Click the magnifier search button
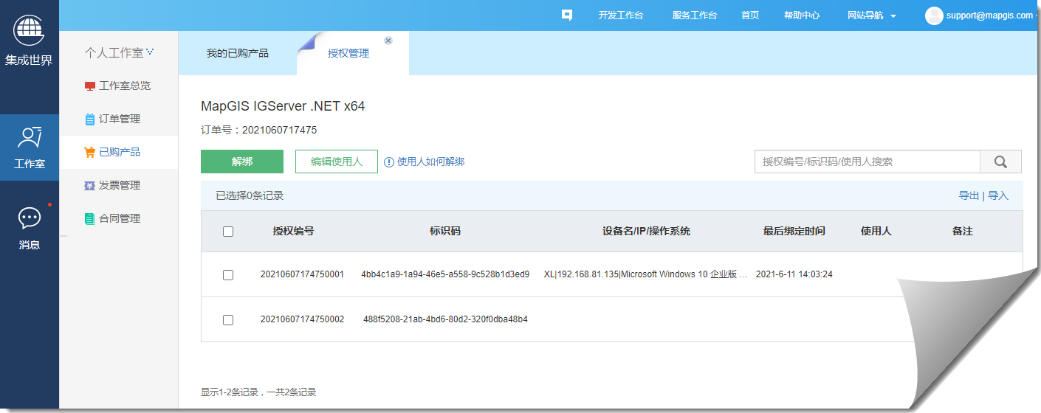Viewport: 1041px width, 413px height. click(x=1001, y=161)
